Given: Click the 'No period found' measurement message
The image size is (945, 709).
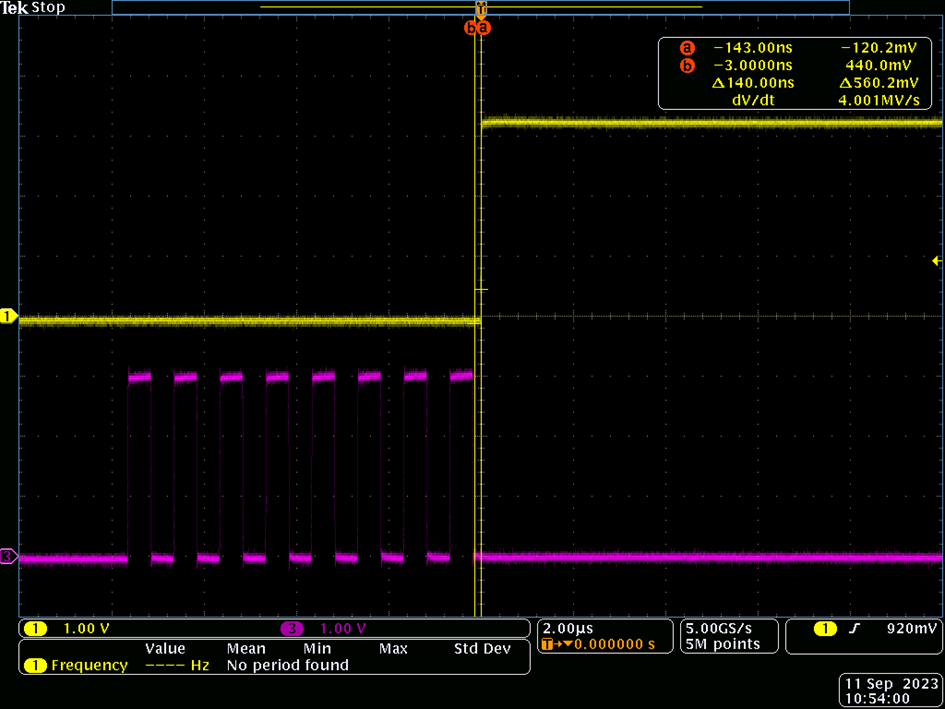Looking at the screenshot, I should pyautogui.click(x=287, y=666).
